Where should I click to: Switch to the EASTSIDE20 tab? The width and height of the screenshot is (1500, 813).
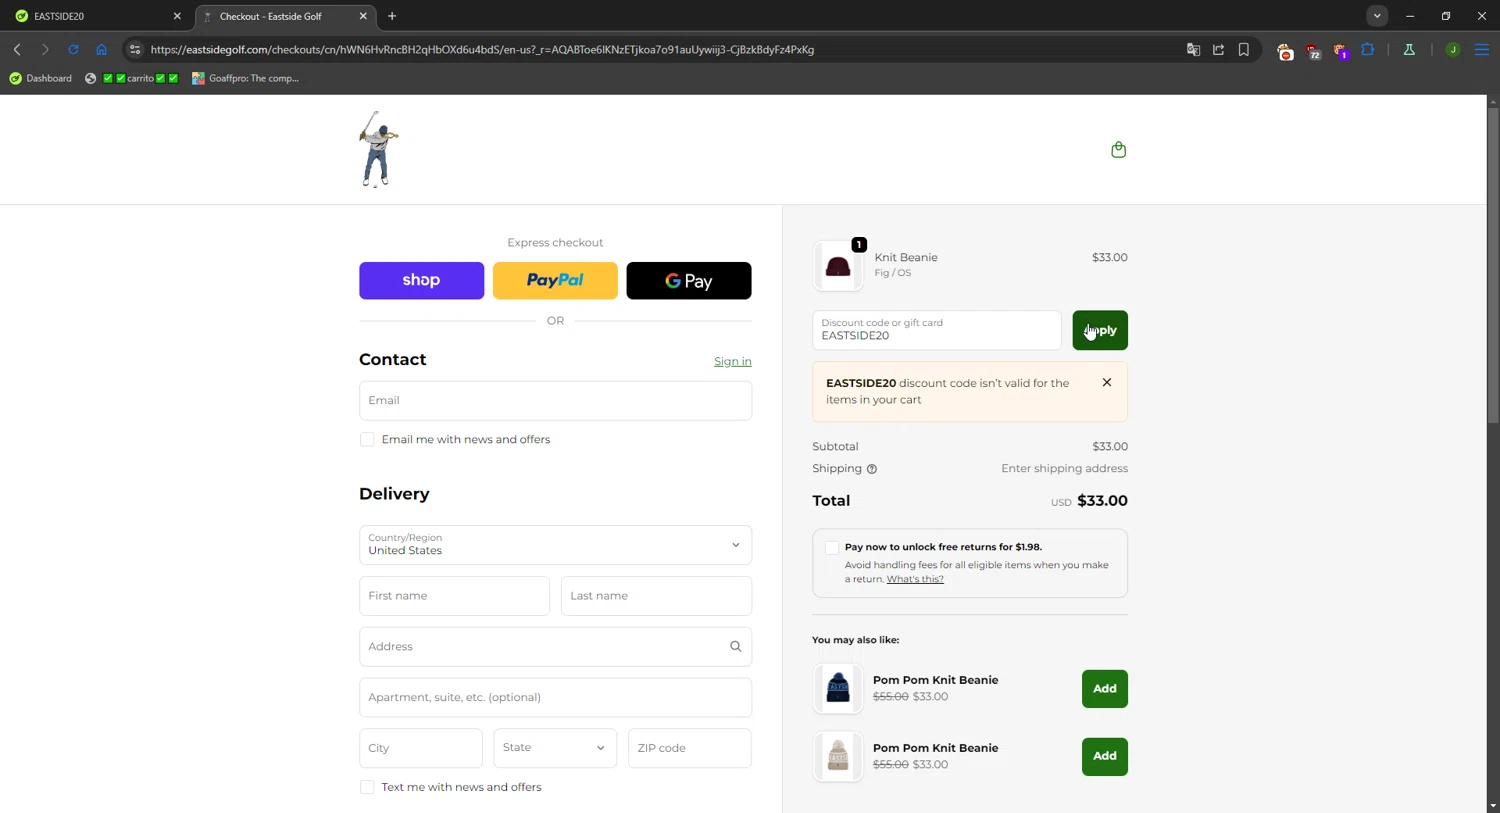tap(97, 16)
